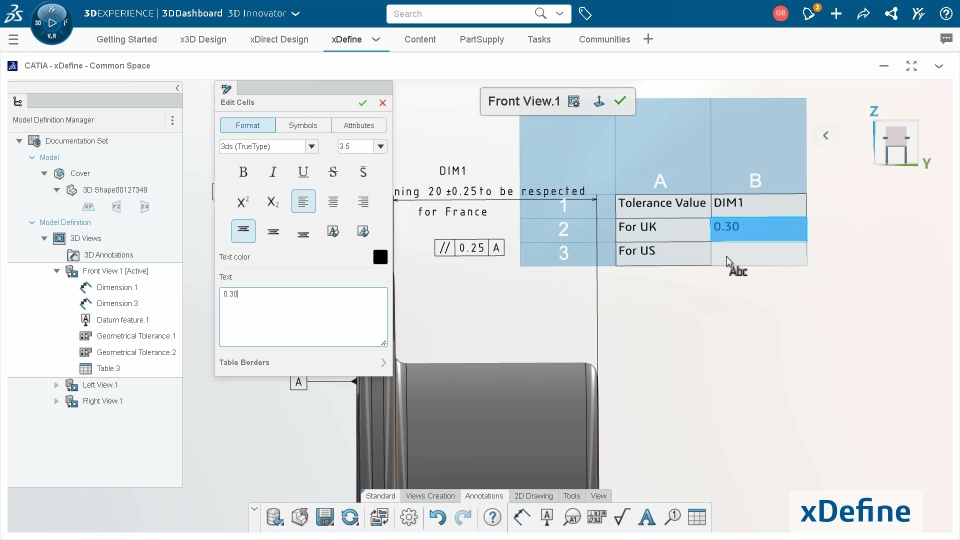Image resolution: width=960 pixels, height=540 pixels.
Task: Select table cell For US
Action: pos(663,251)
